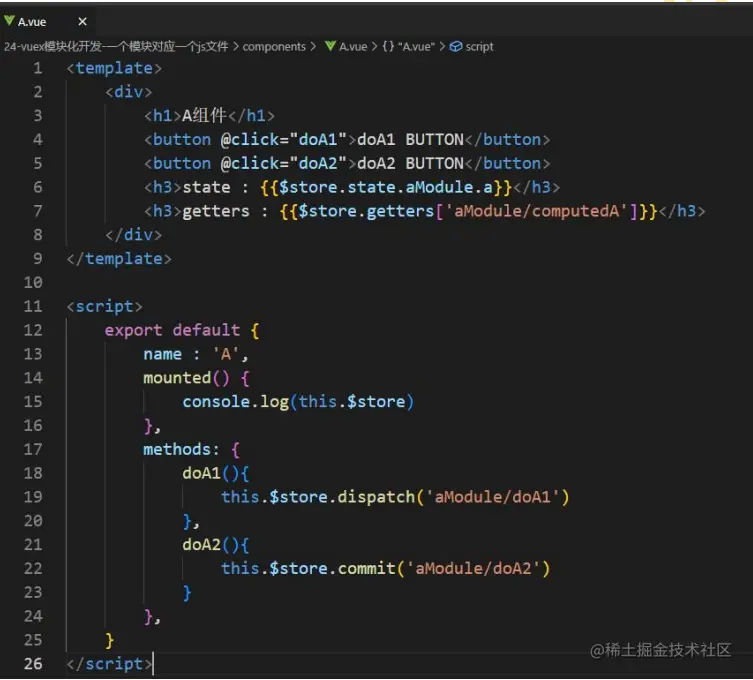The image size is (753, 680).
Task: Close the A.vue tab
Action: click(x=82, y=22)
